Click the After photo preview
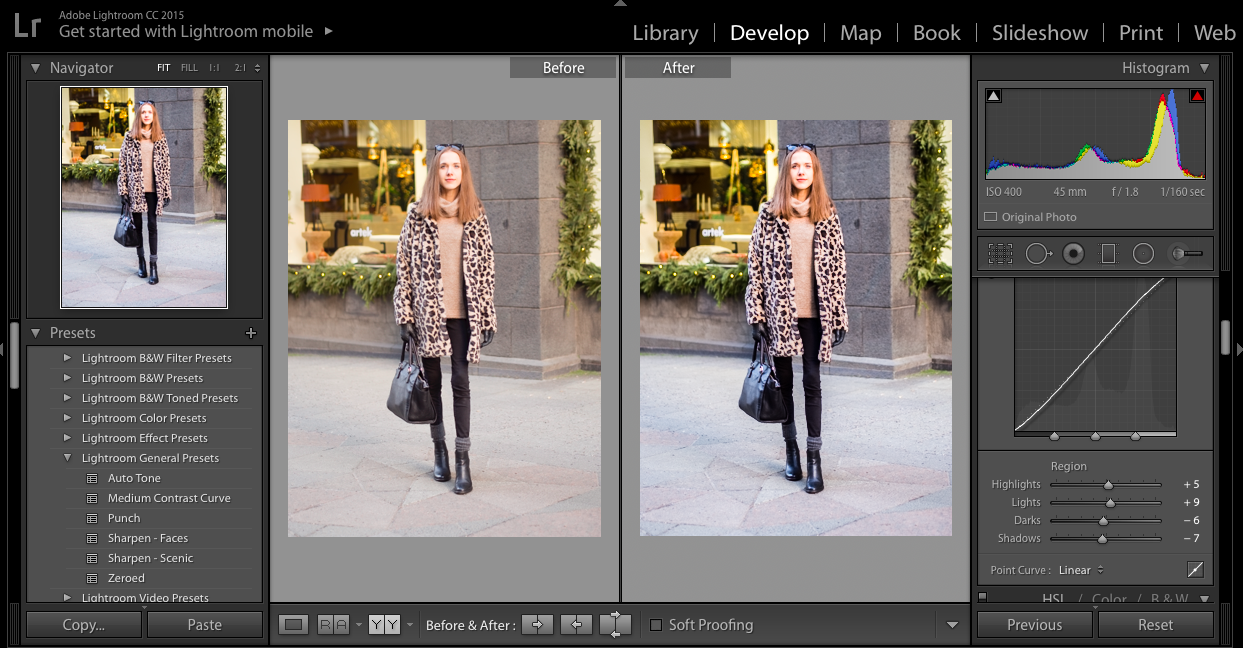 796,328
